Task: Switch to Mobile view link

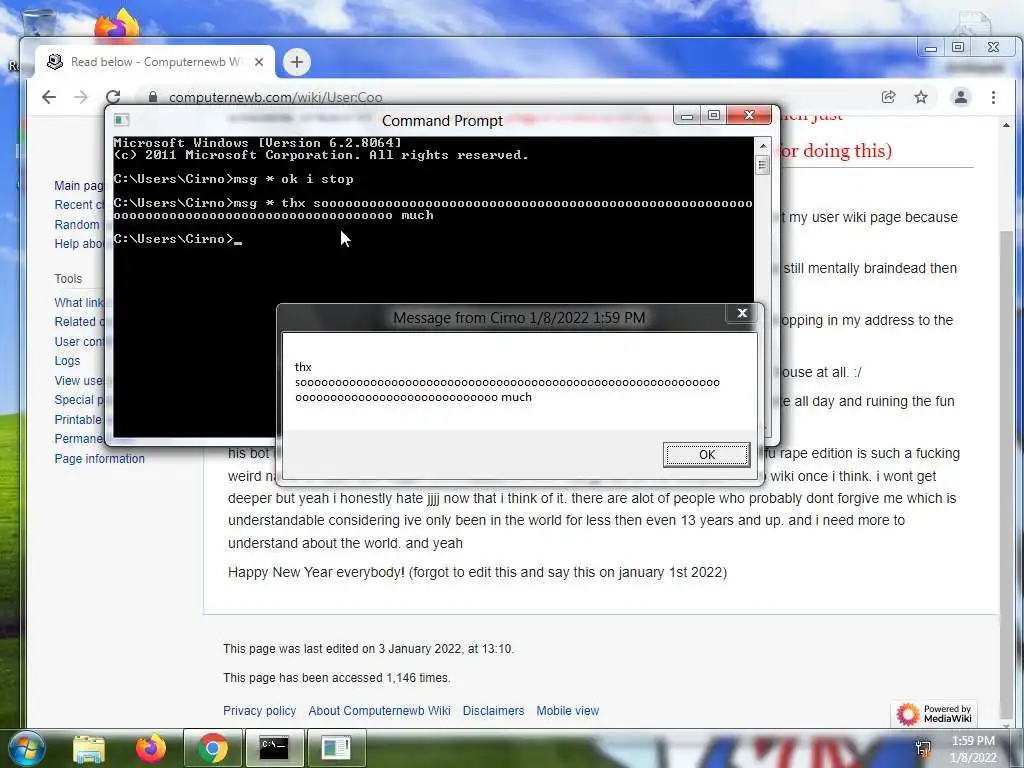Action: tap(568, 711)
